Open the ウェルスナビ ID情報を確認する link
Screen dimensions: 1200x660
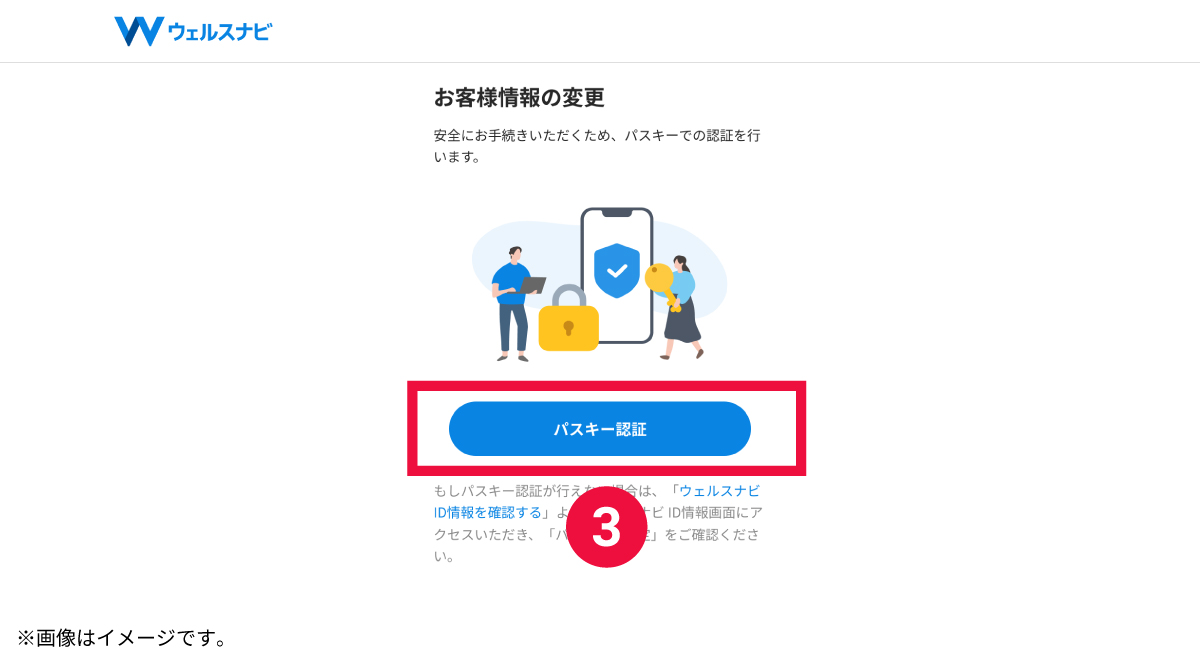tap(596, 501)
